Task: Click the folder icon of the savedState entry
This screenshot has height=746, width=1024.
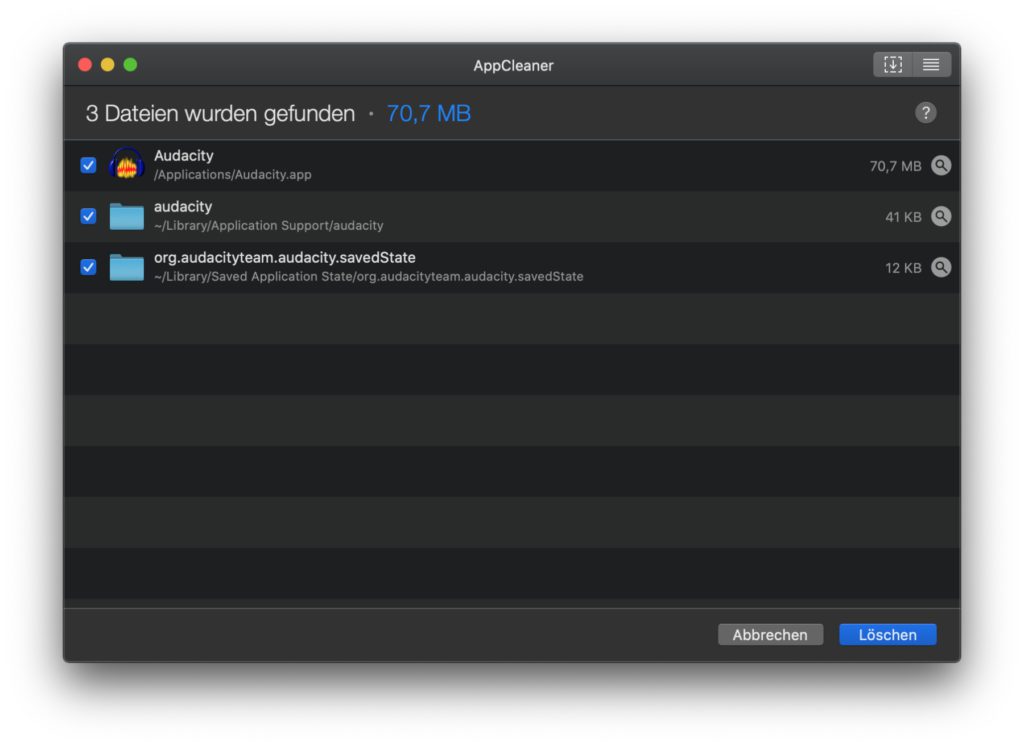Action: point(126,266)
